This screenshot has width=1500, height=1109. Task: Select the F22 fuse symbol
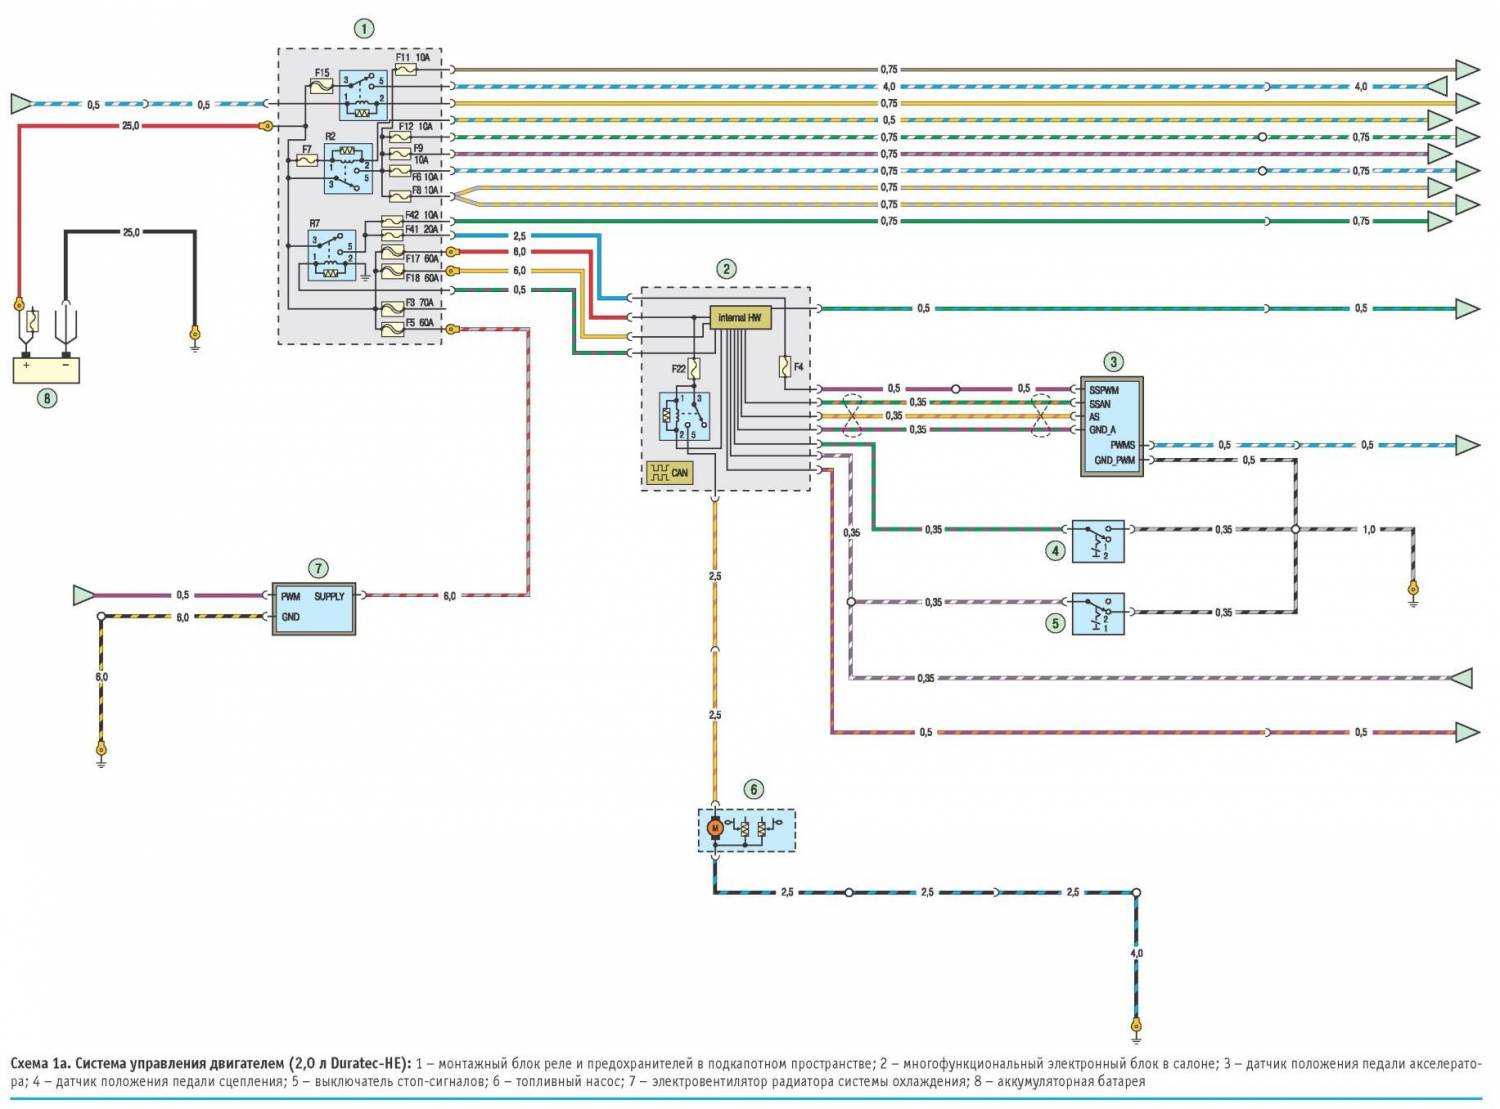click(x=694, y=369)
